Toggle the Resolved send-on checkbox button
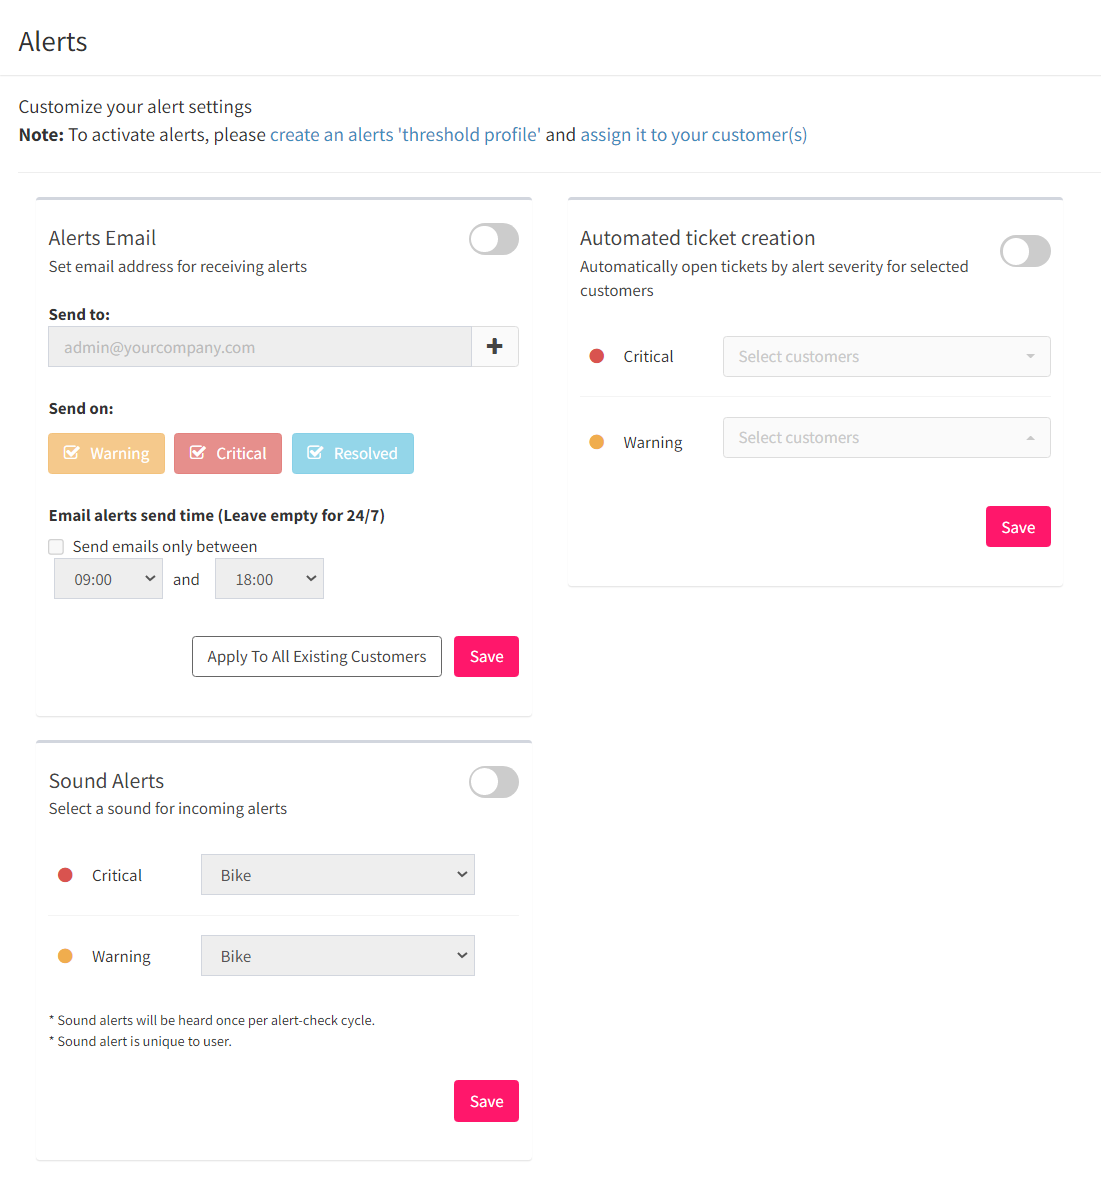The image size is (1101, 1201). [353, 453]
